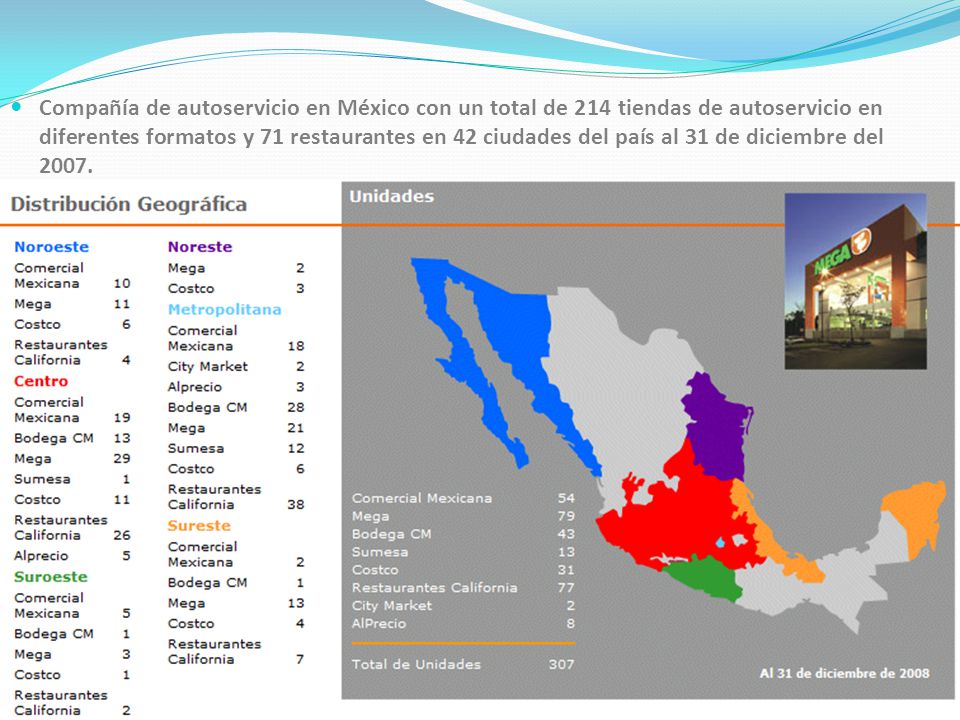Click the 'Unidades' panel title
Image resolution: width=960 pixels, height=720 pixels.
392,197
